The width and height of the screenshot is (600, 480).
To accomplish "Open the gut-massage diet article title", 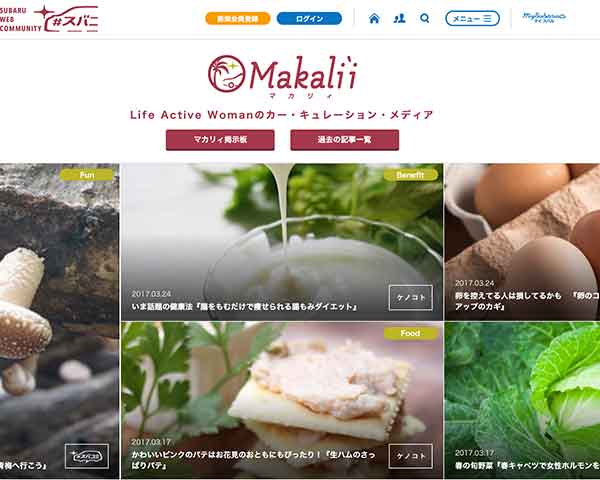I will (x=244, y=307).
